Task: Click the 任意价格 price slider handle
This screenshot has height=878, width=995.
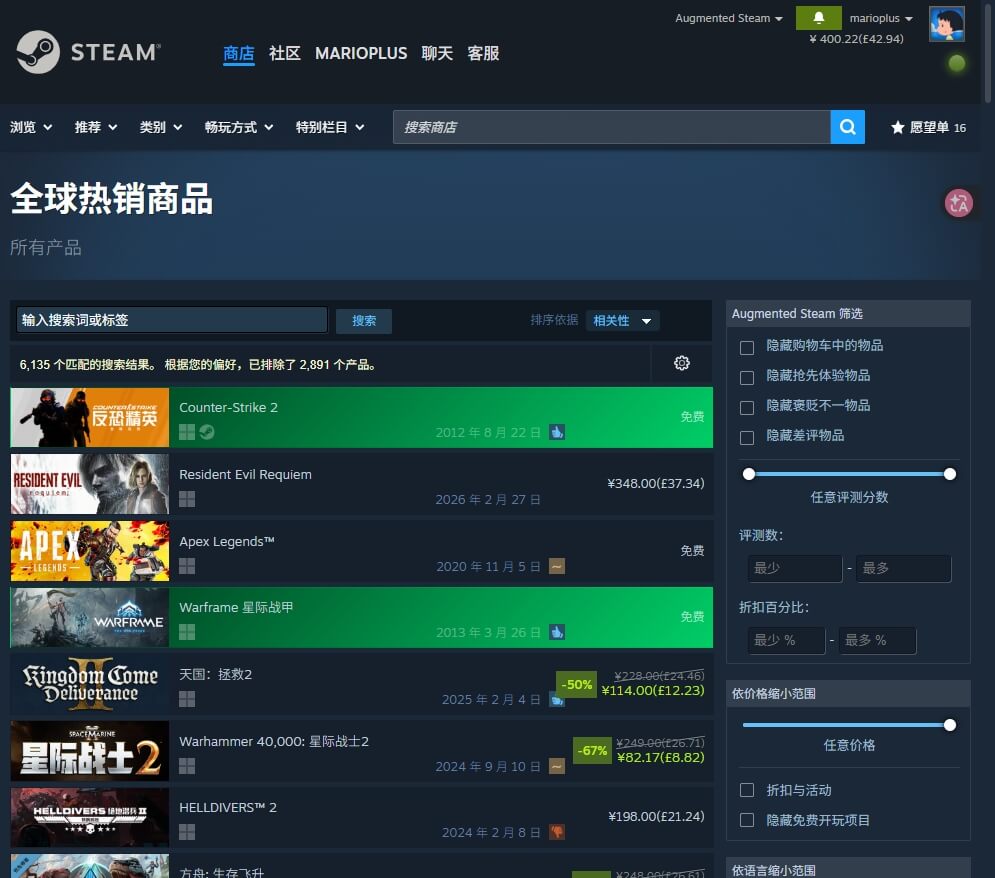Action: [x=949, y=725]
